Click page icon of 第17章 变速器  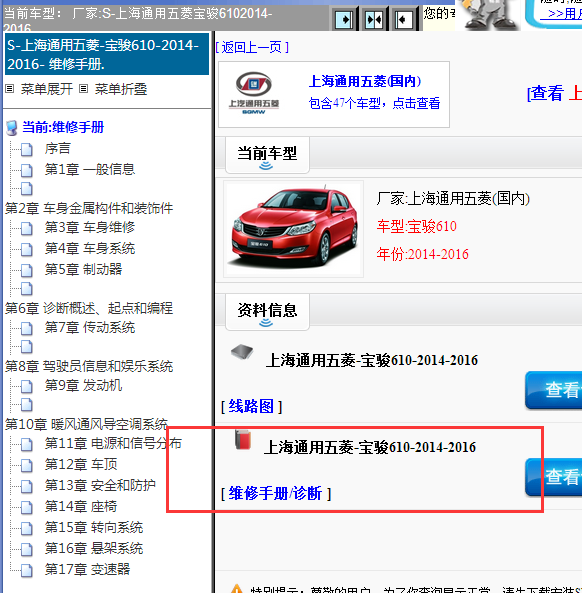pos(26,570)
